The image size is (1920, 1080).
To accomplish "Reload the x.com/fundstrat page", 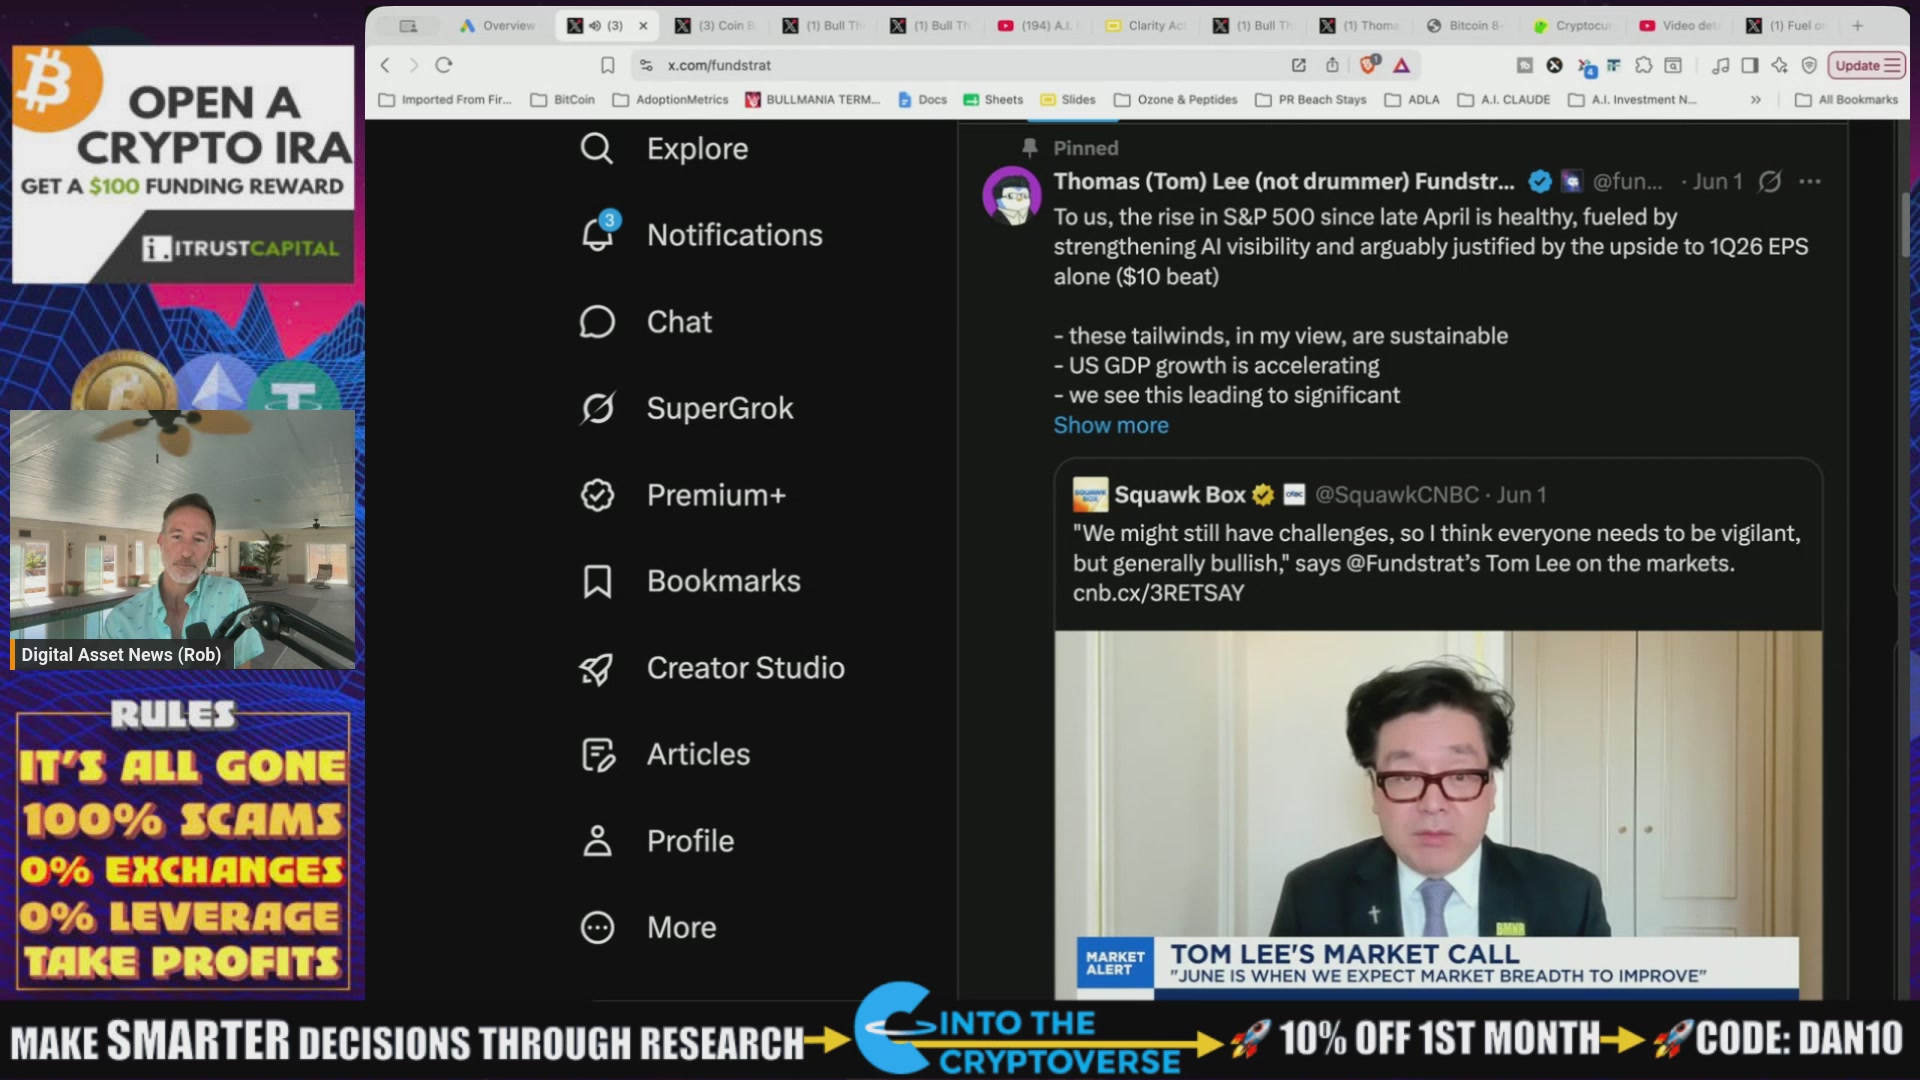I will coord(444,65).
